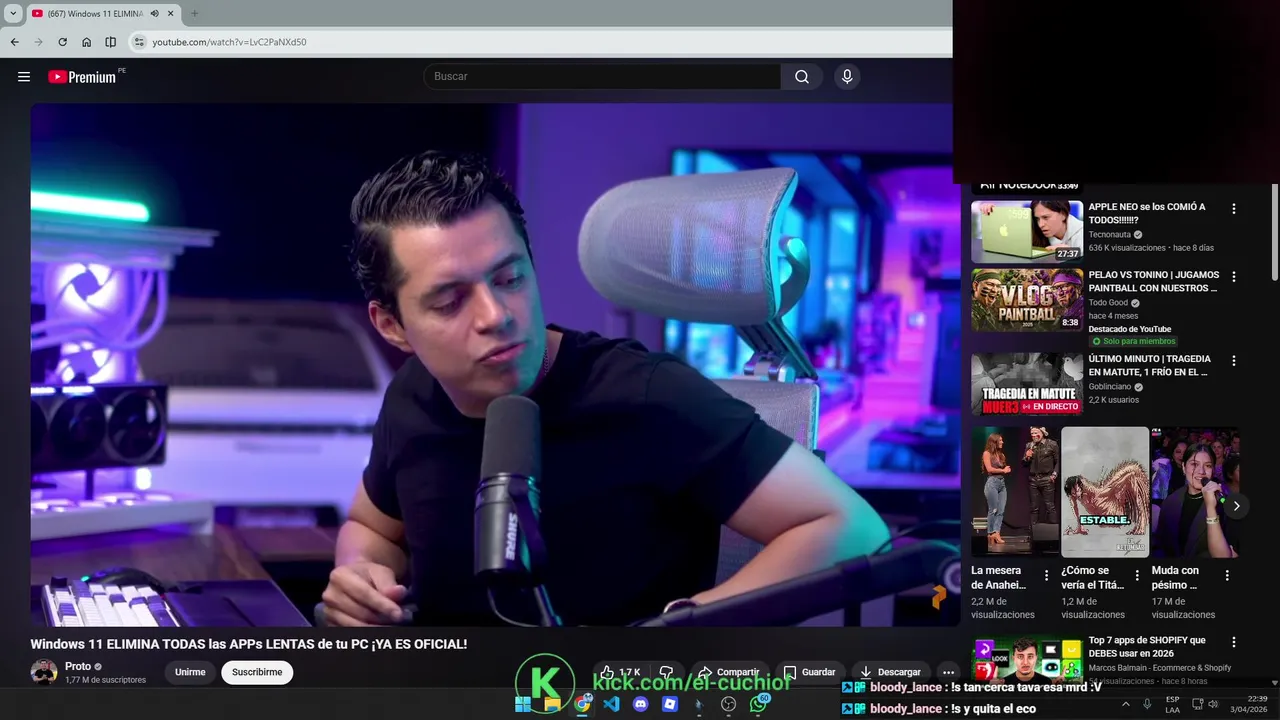Screen dimensions: 1280x720
Task: Open the Proto channel avatar
Action: [44, 672]
